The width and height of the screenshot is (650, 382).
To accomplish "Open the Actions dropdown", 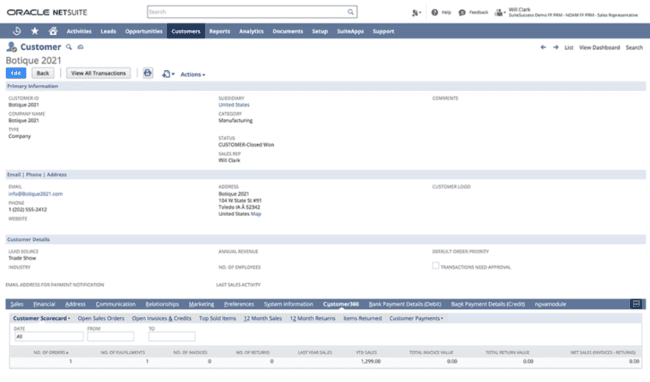I will pyautogui.click(x=193, y=74).
